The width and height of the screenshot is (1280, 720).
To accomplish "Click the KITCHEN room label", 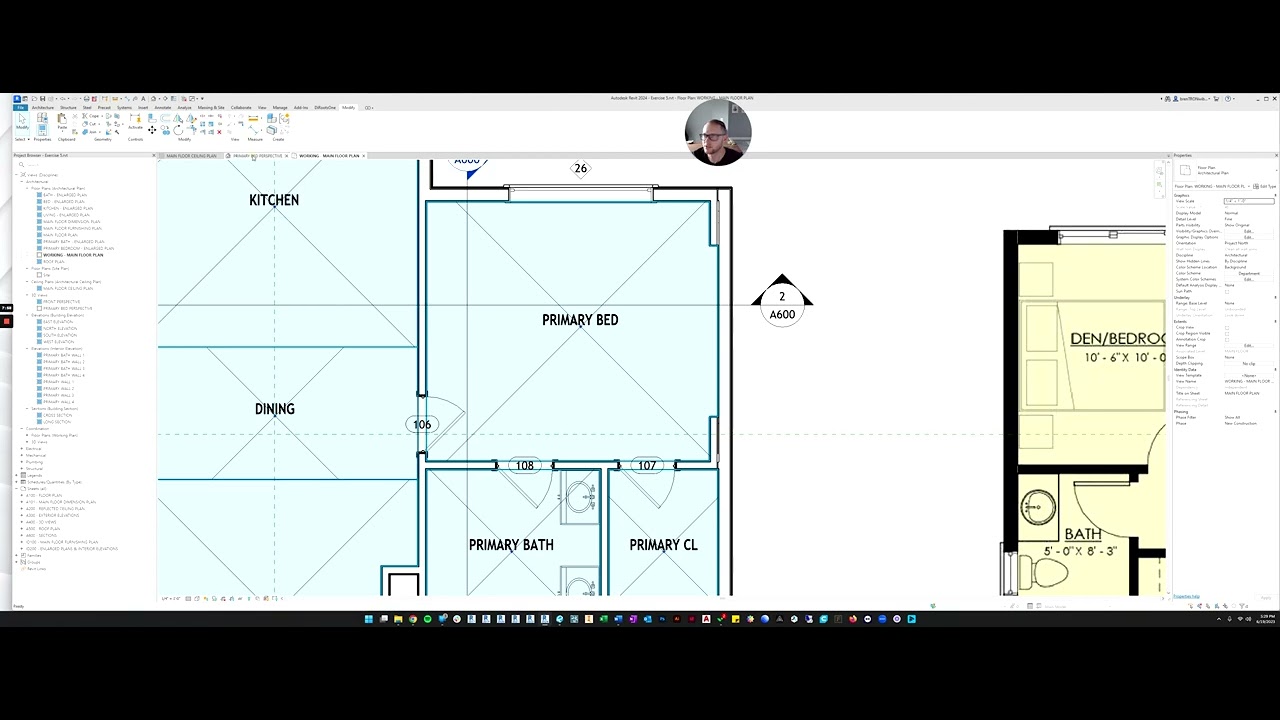I will point(274,200).
